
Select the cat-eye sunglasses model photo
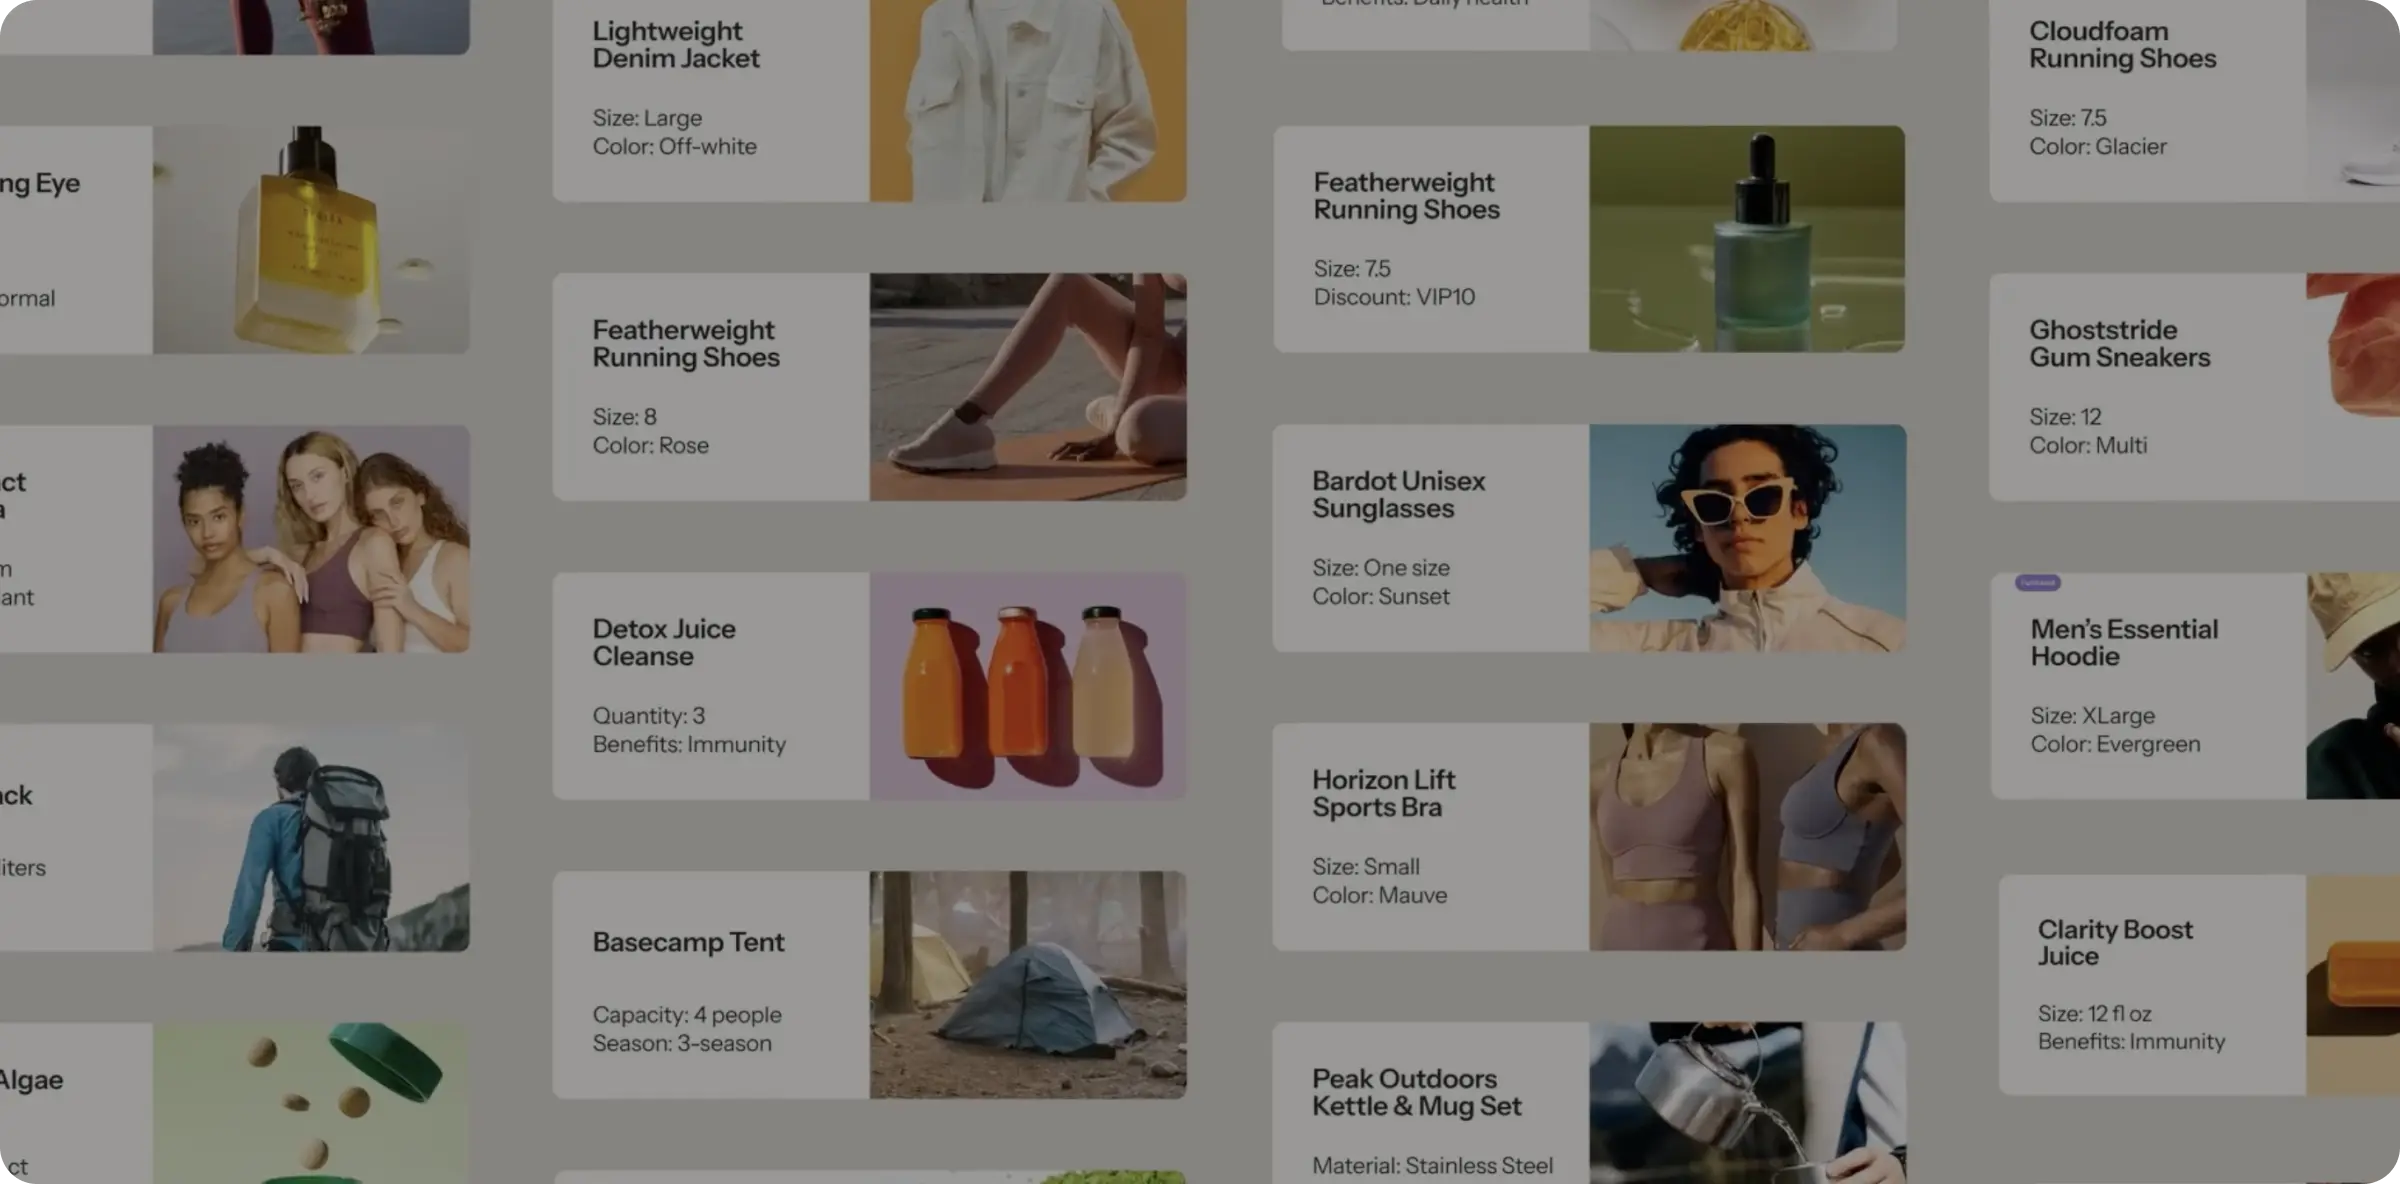click(x=1748, y=538)
